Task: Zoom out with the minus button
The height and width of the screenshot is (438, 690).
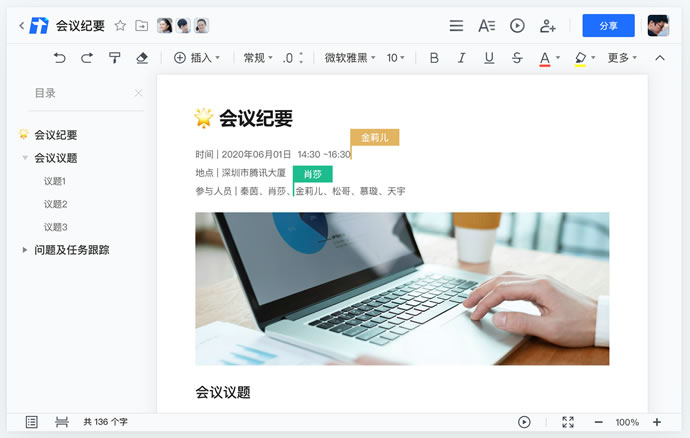Action: 598,422
